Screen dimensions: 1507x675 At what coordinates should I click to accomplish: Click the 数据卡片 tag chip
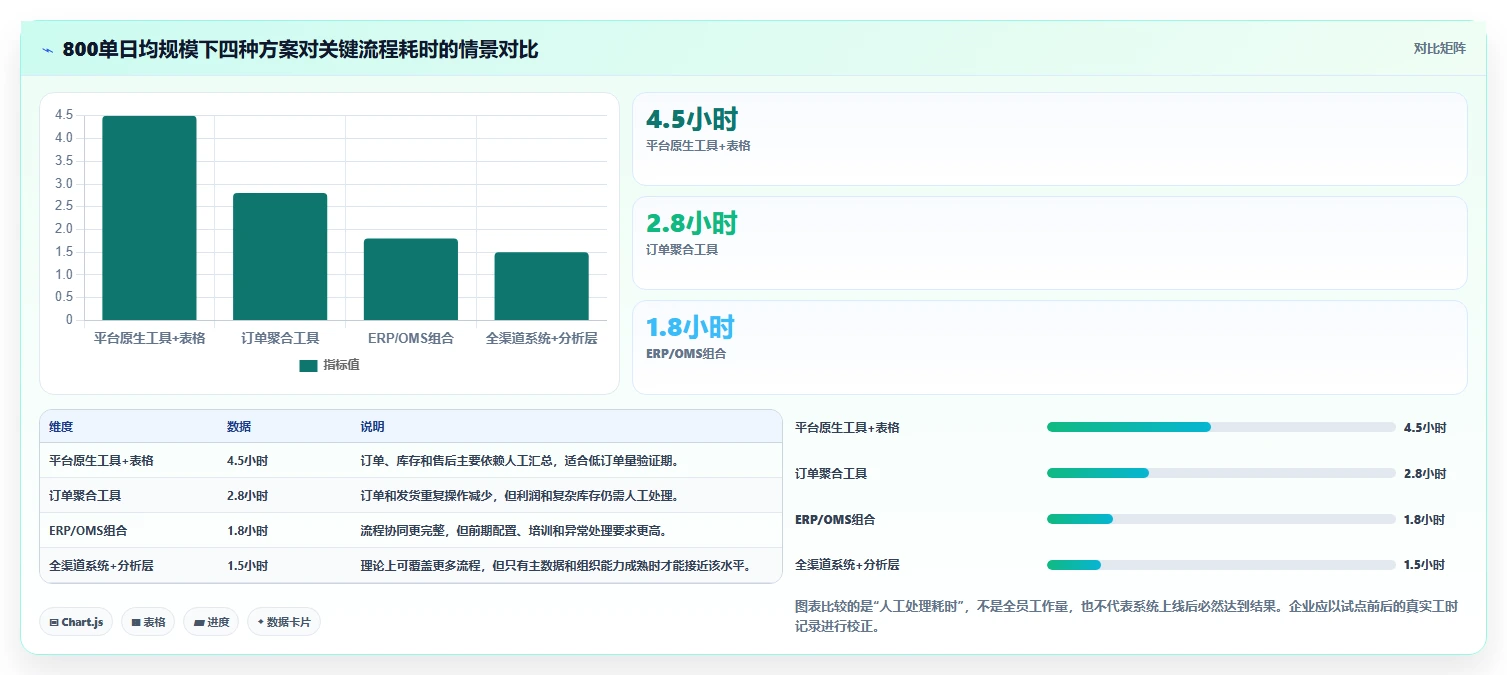click(284, 622)
